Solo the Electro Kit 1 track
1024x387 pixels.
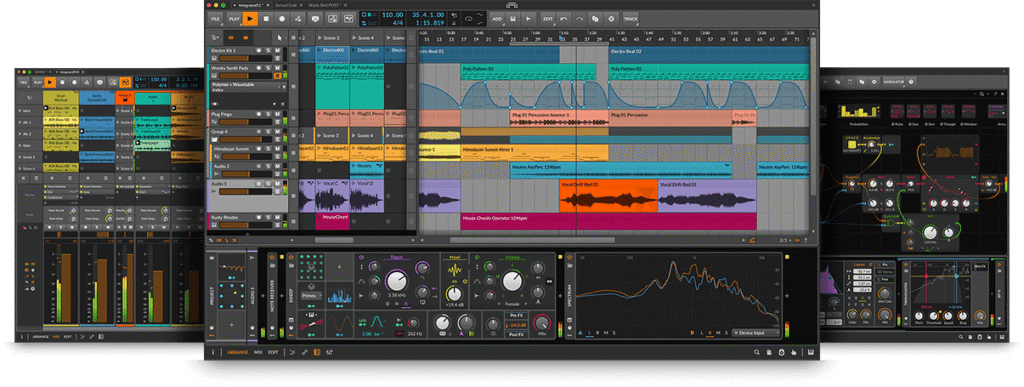pyautogui.click(x=268, y=51)
